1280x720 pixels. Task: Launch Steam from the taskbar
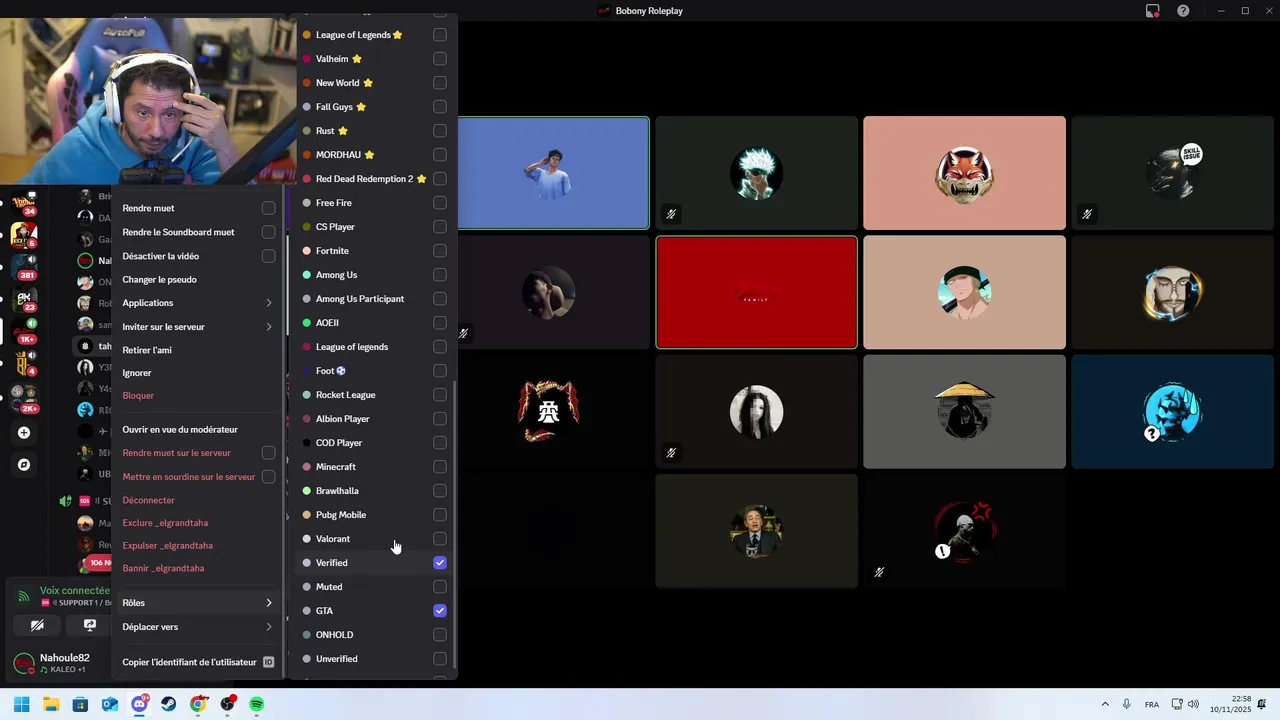pos(168,705)
